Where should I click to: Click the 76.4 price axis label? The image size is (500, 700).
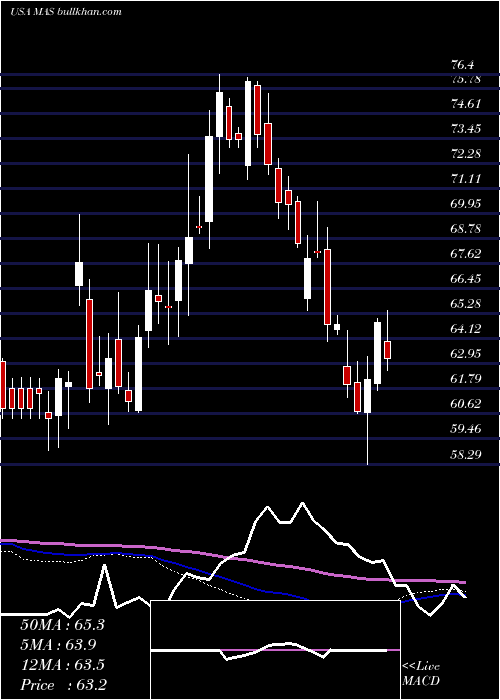[x=462, y=65]
